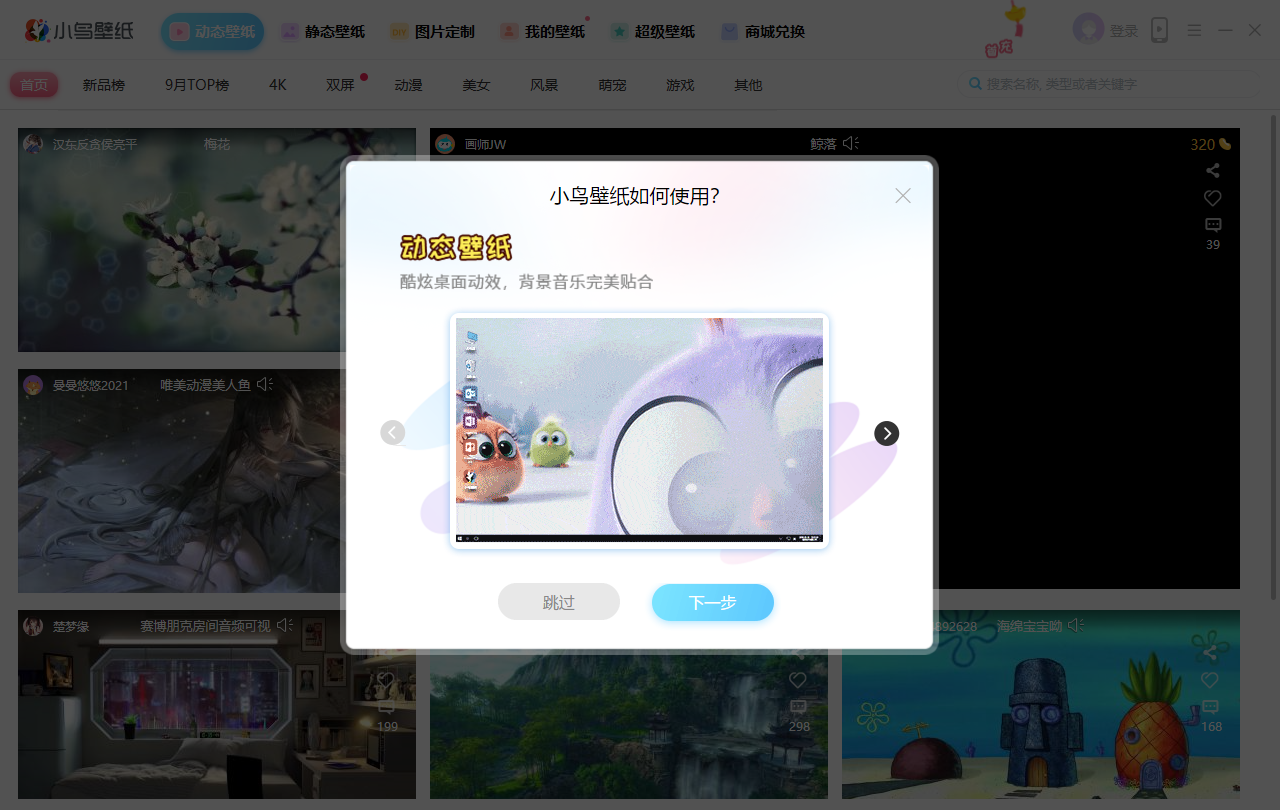Select the 动漫 category
This screenshot has width=1280, height=810.
tap(408, 85)
